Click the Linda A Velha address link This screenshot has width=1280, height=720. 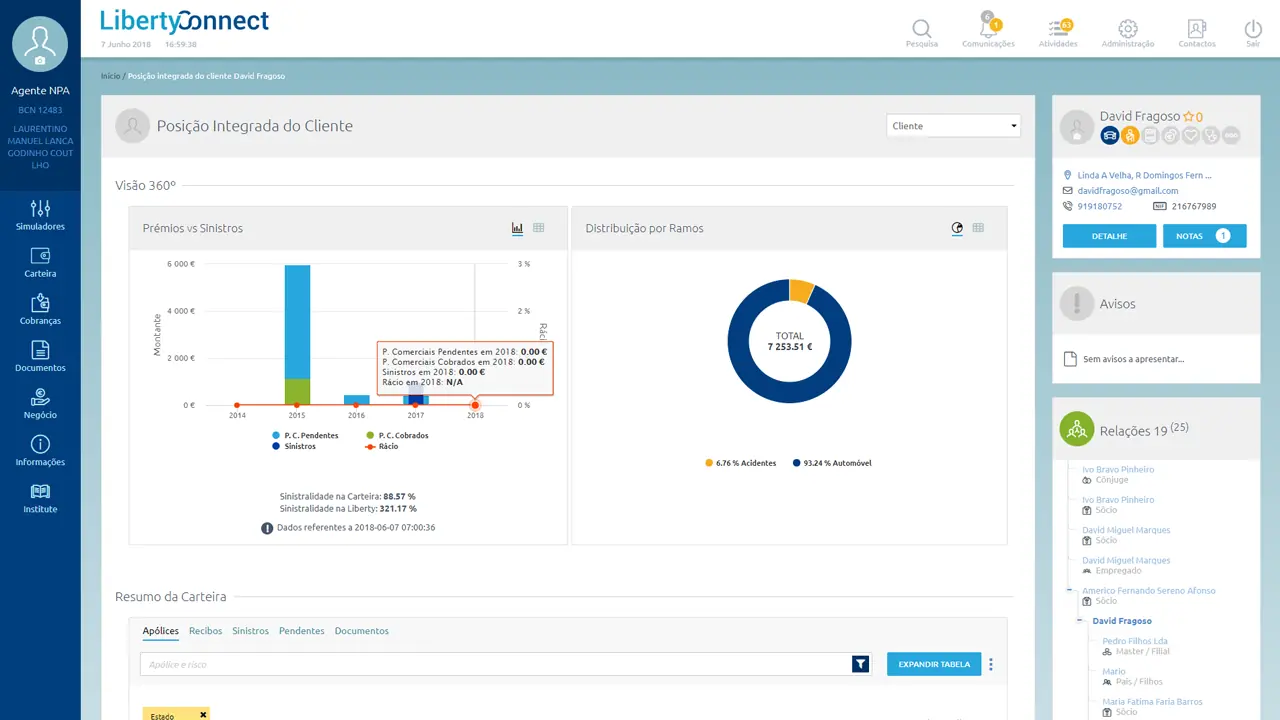coord(1144,175)
